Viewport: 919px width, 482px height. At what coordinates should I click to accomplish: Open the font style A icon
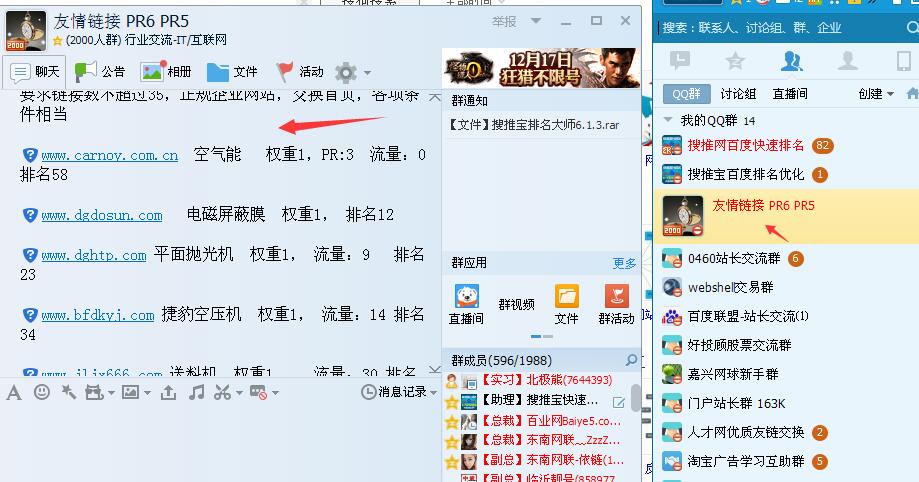click(x=14, y=392)
